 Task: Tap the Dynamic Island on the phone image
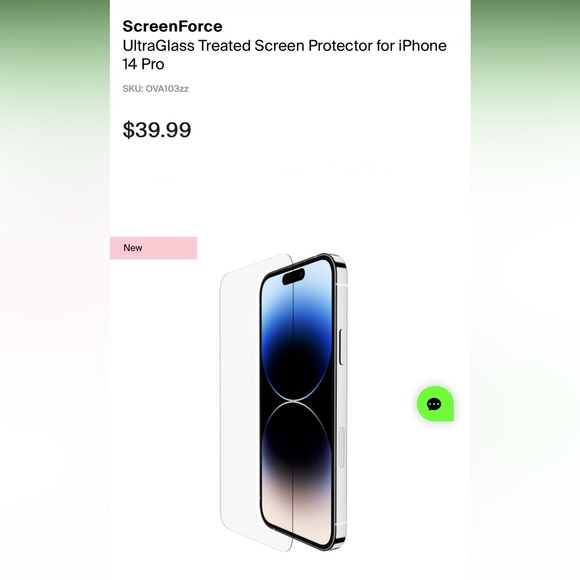tap(294, 276)
